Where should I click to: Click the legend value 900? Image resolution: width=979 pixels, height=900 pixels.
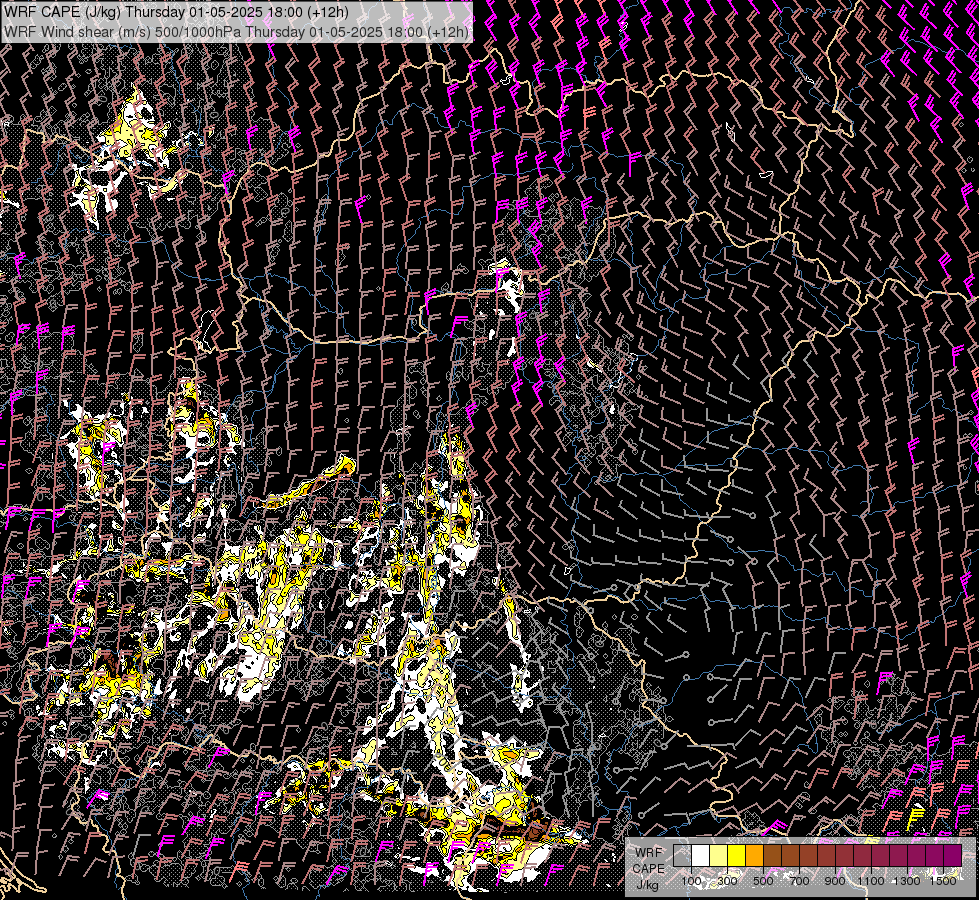pyautogui.click(x=835, y=881)
